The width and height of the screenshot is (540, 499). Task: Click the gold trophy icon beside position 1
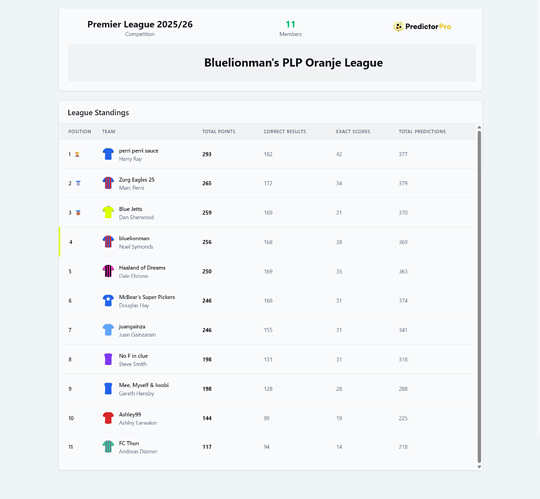click(77, 154)
